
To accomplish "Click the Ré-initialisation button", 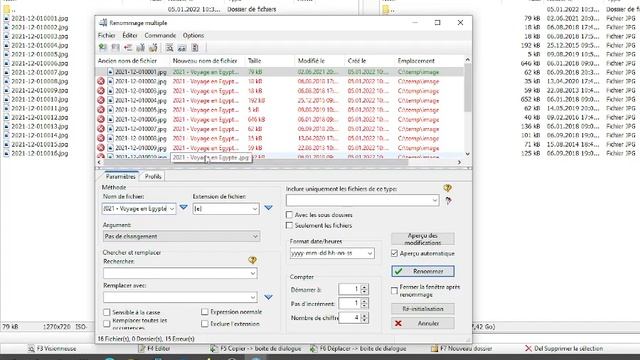I will click(x=423, y=309).
